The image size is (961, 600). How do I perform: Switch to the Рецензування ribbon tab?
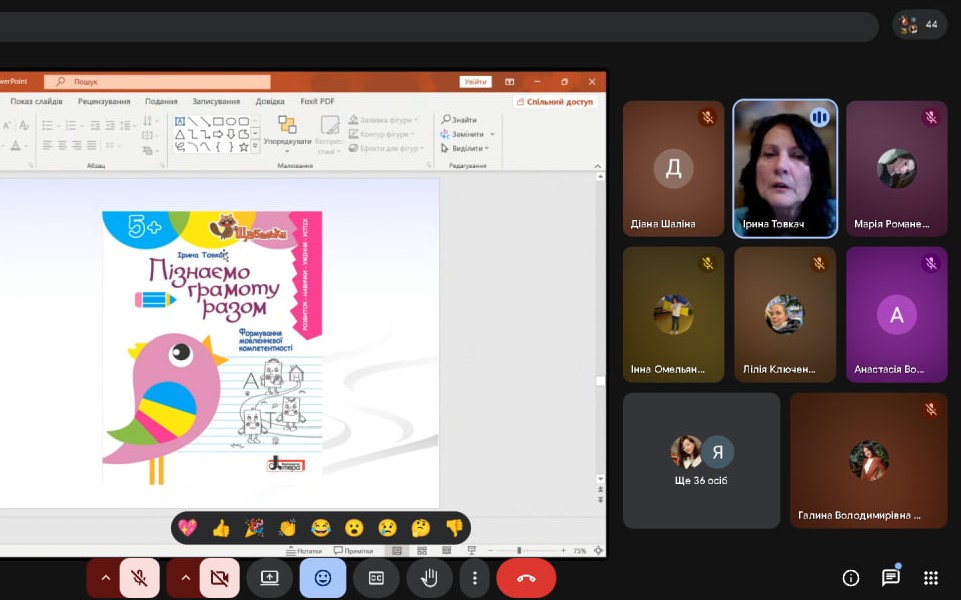point(104,101)
